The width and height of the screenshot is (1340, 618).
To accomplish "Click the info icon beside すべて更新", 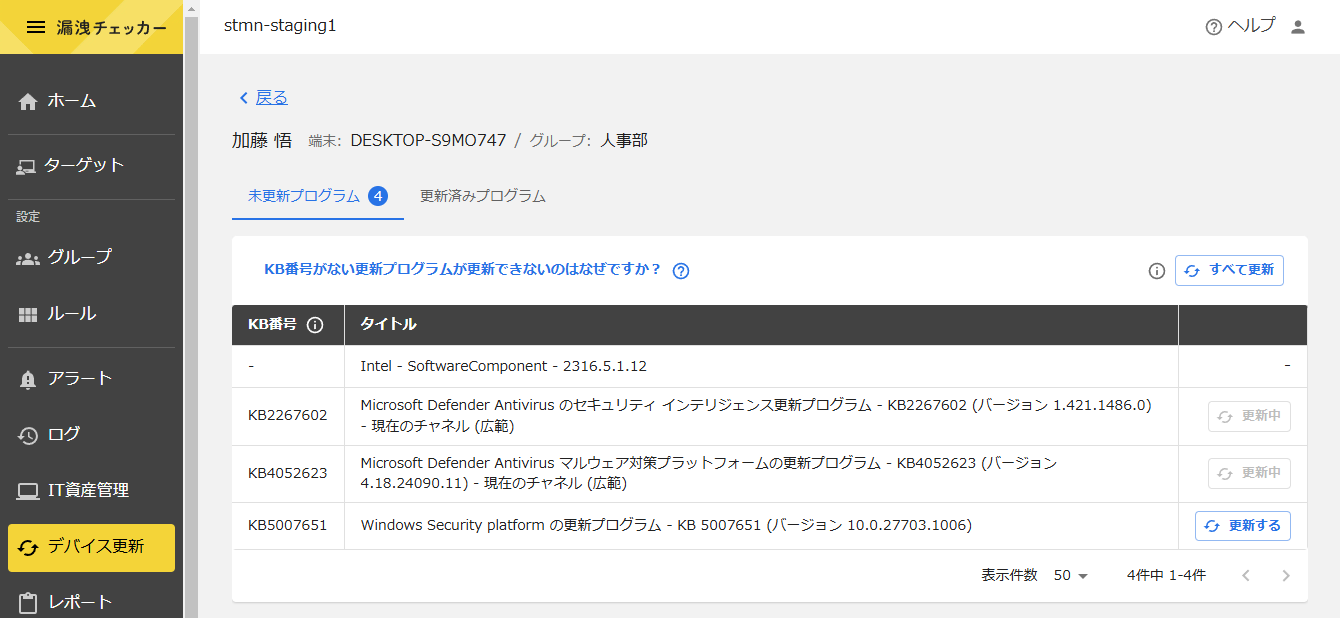I will [x=1157, y=271].
